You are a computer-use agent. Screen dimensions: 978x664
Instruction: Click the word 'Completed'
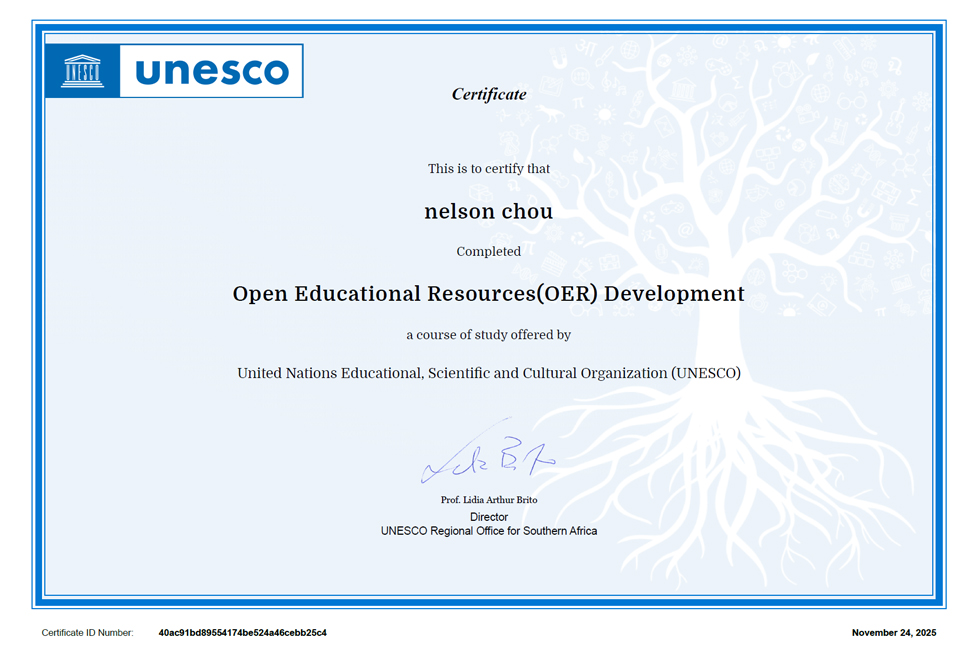coord(488,252)
